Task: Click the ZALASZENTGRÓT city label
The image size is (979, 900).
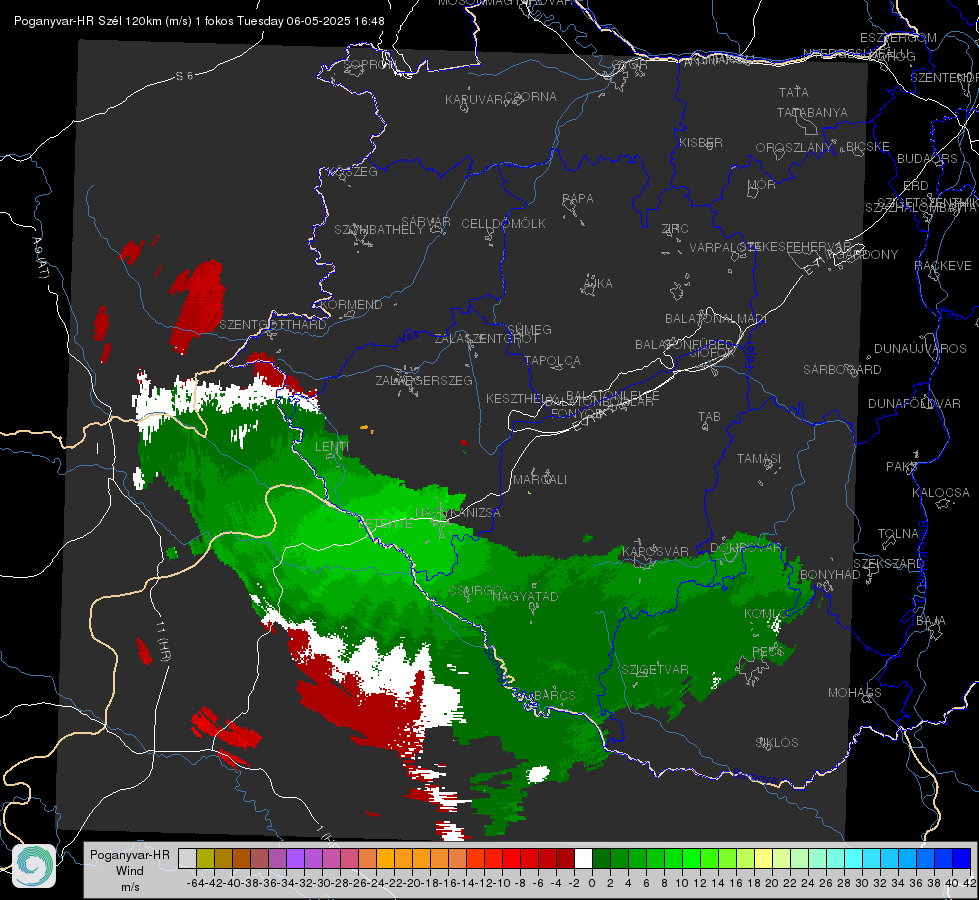Action: pos(486,339)
